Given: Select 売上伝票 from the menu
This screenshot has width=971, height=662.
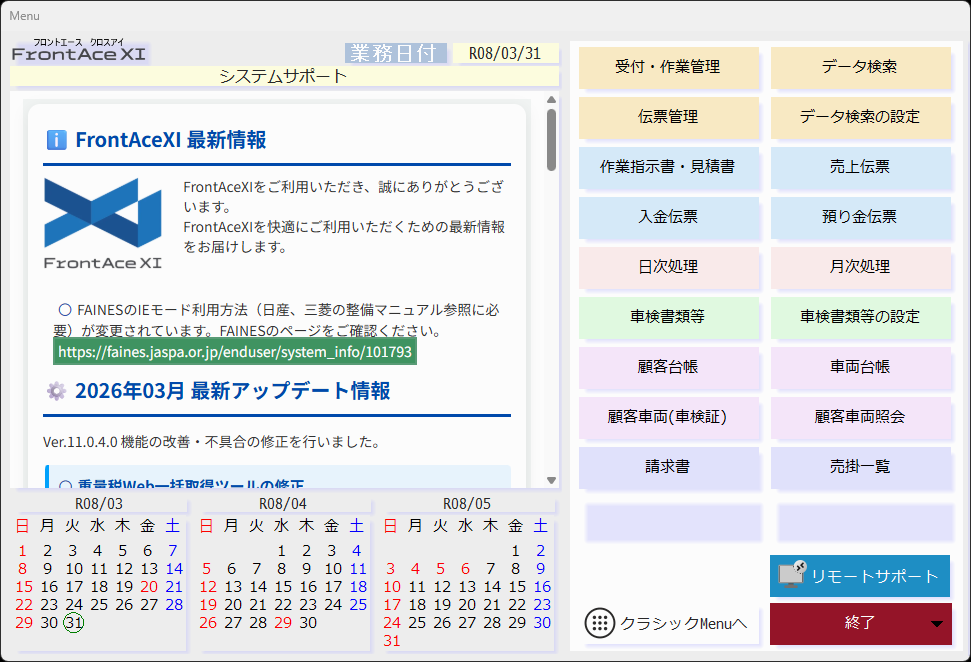Looking at the screenshot, I should point(859,167).
